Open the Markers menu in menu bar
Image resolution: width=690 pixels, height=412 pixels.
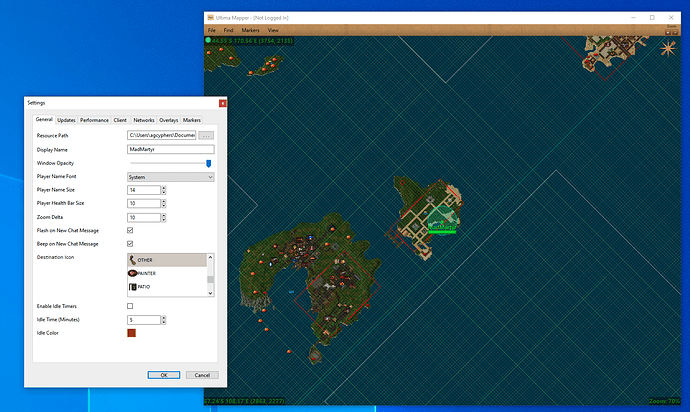tap(250, 30)
